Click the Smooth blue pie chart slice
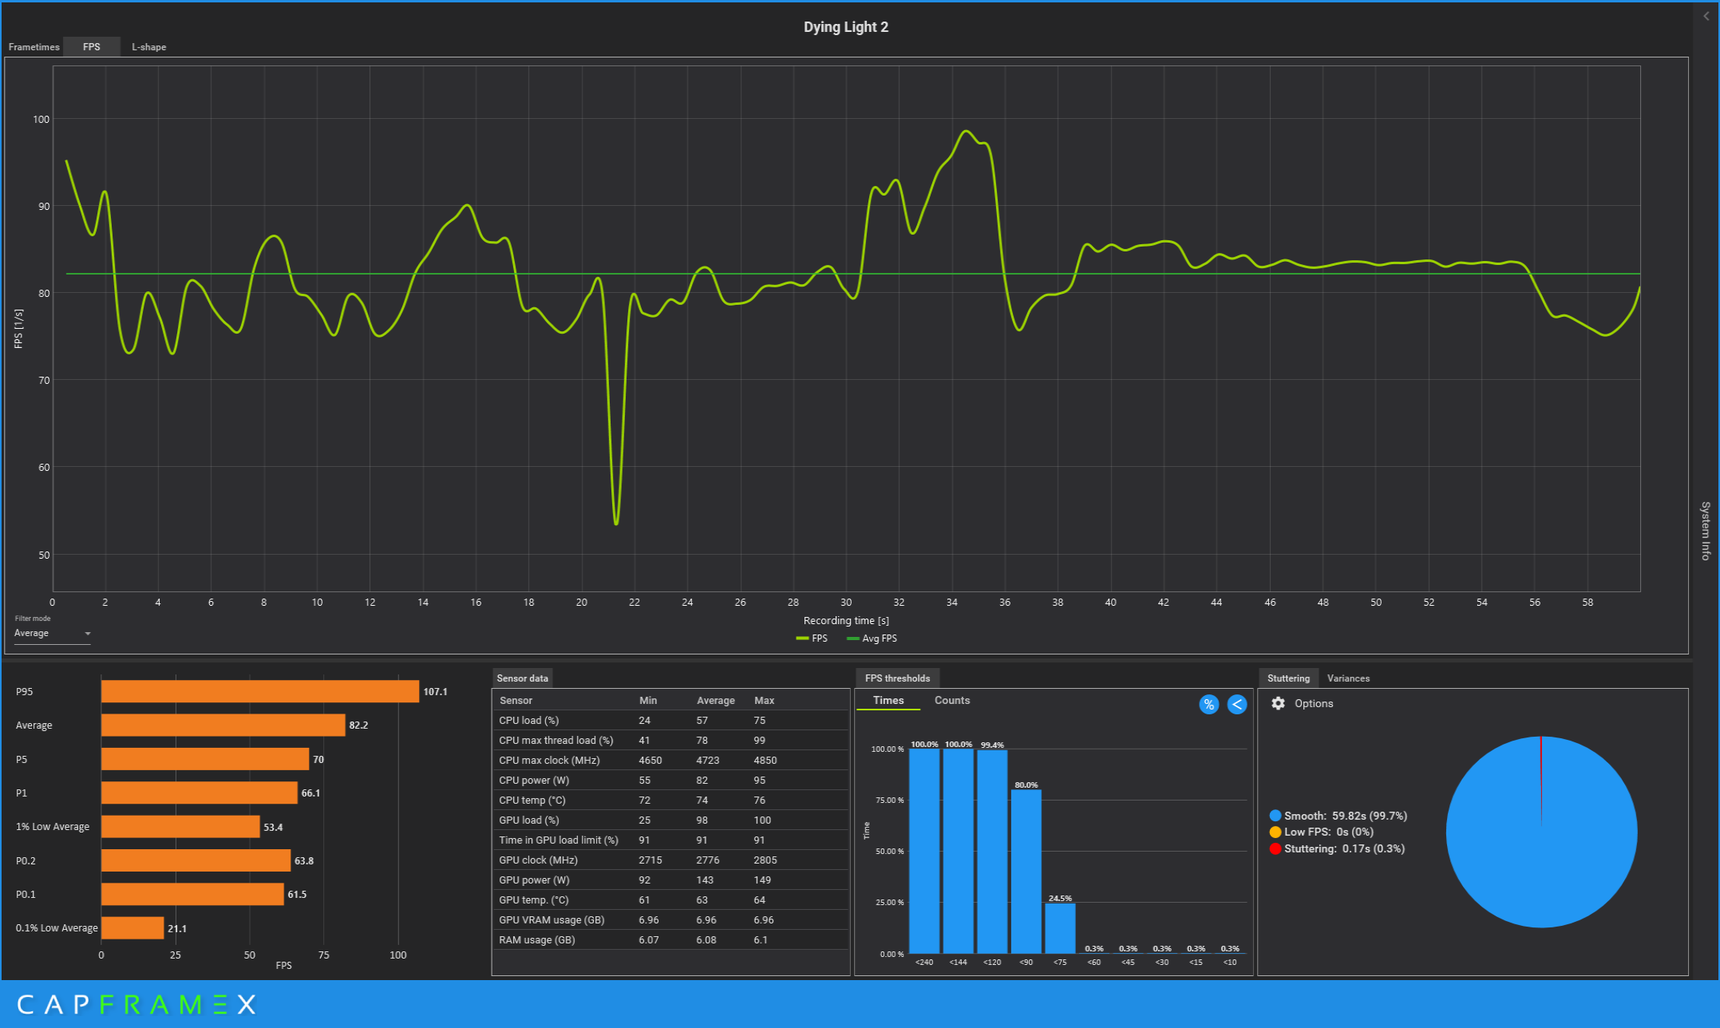 [1541, 832]
